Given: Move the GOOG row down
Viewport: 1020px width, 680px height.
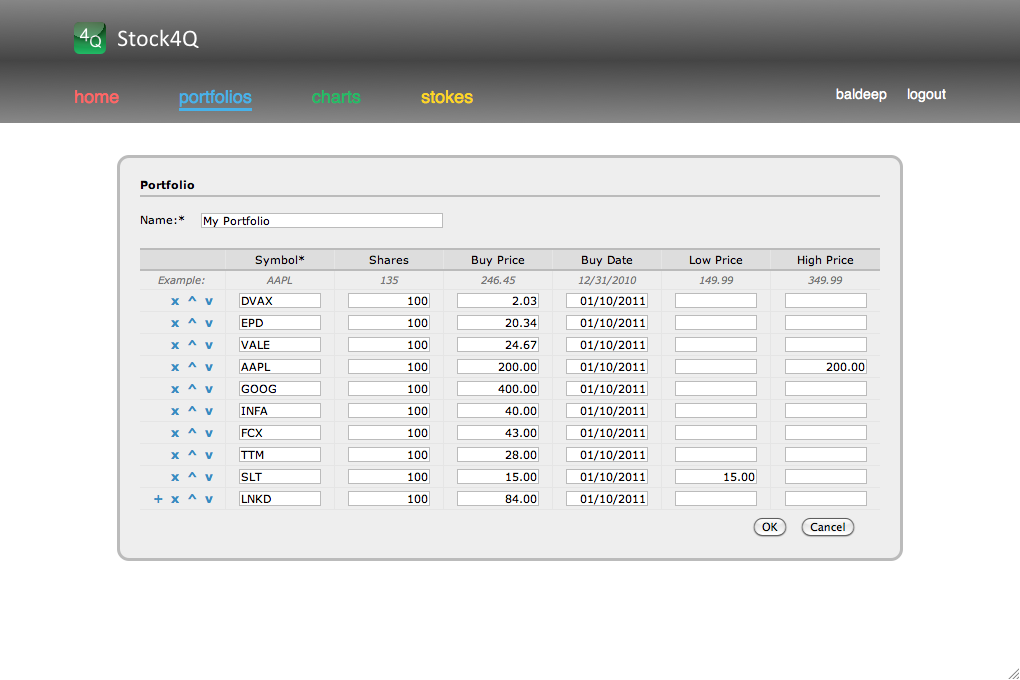Looking at the screenshot, I should coord(209,390).
